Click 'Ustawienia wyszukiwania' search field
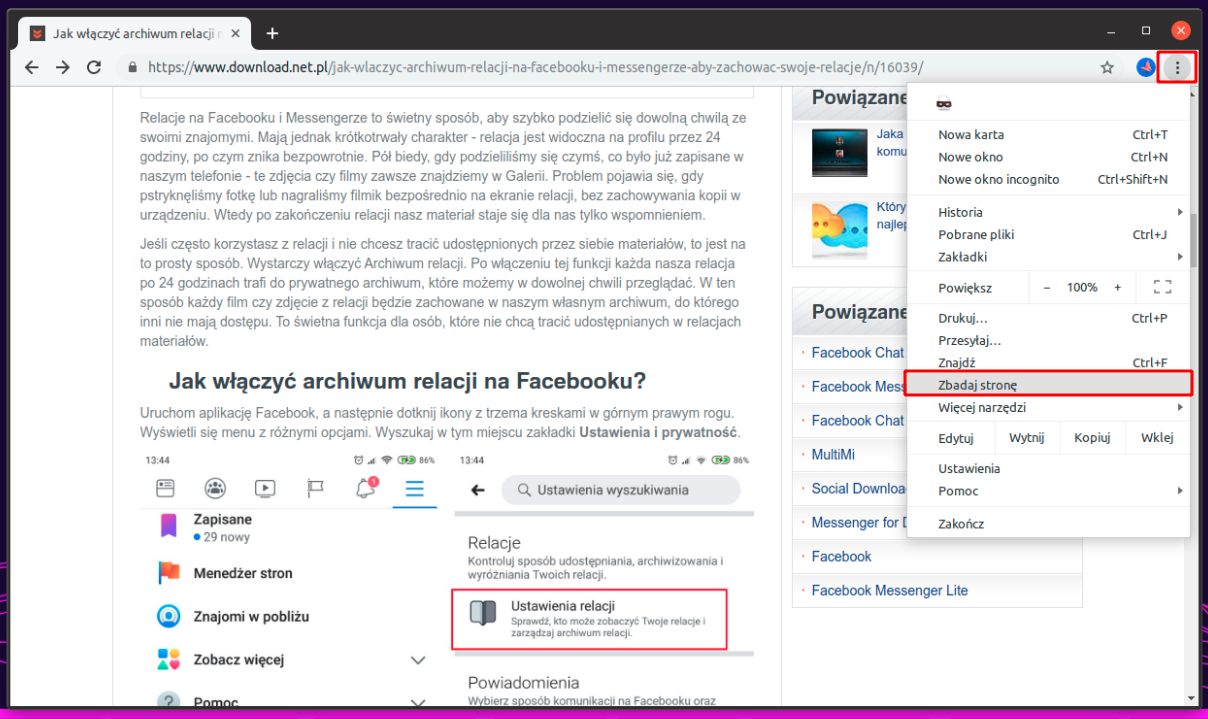This screenshot has height=719, width=1208. click(x=620, y=490)
